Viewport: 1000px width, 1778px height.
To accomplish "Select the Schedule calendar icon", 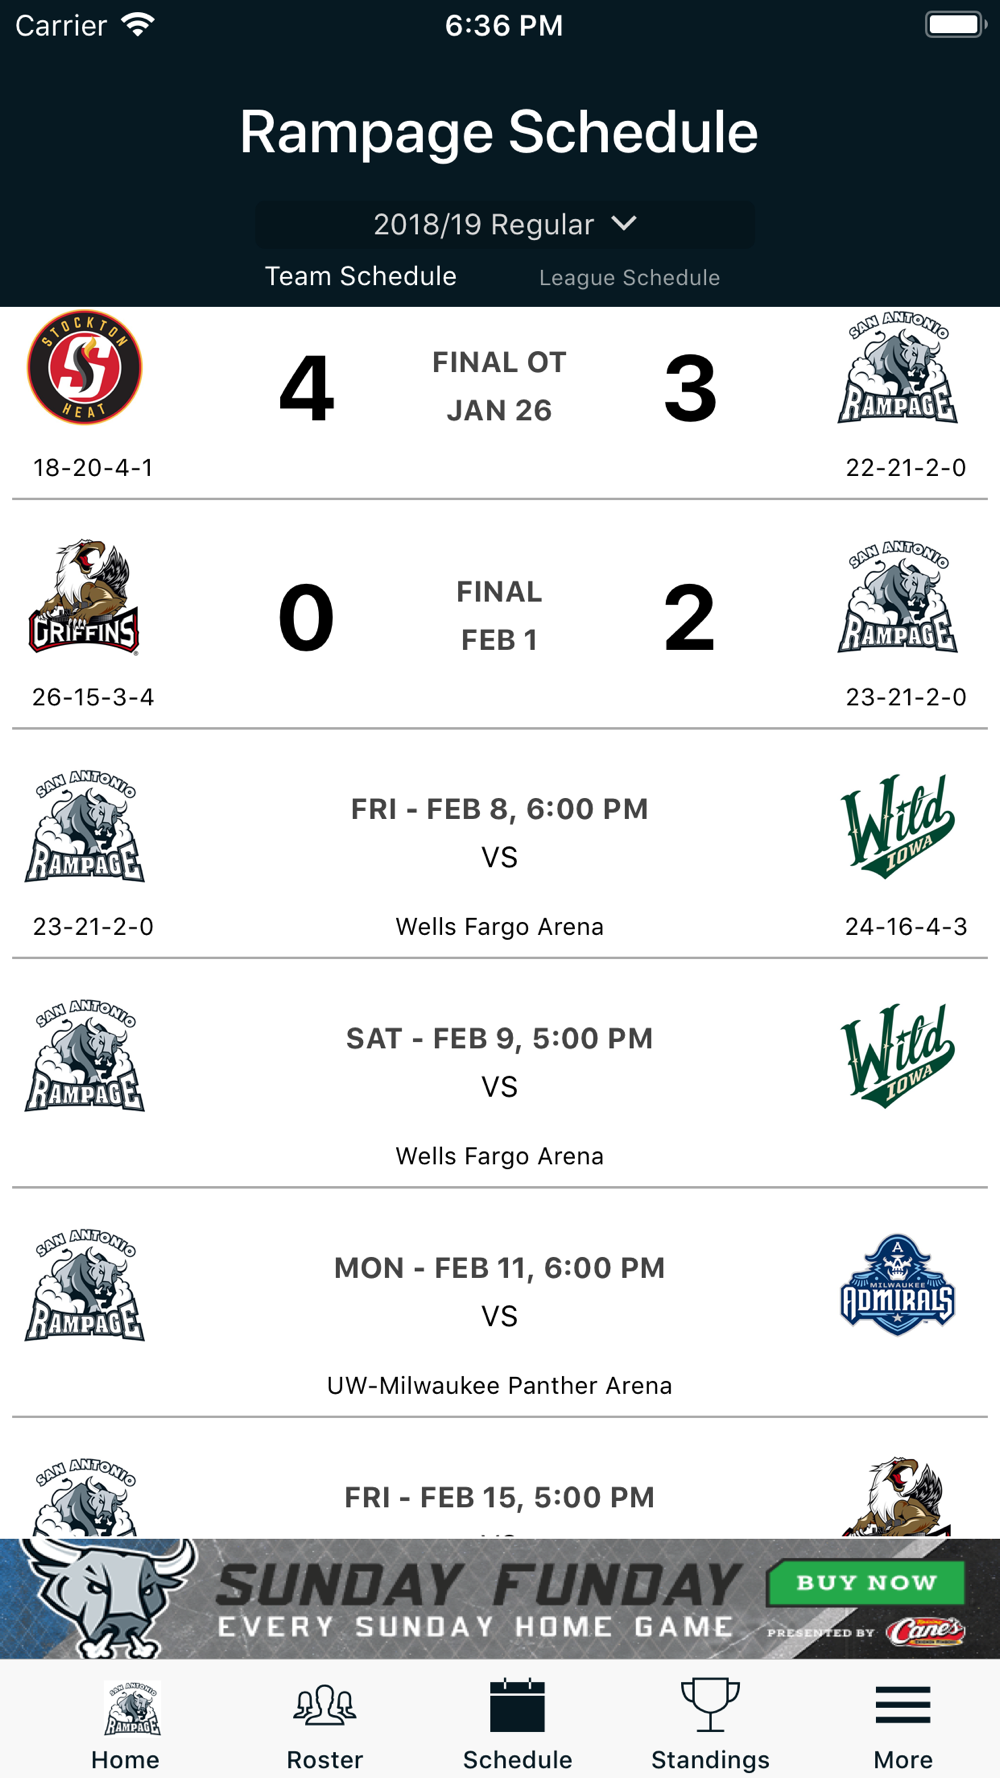I will tap(517, 1705).
